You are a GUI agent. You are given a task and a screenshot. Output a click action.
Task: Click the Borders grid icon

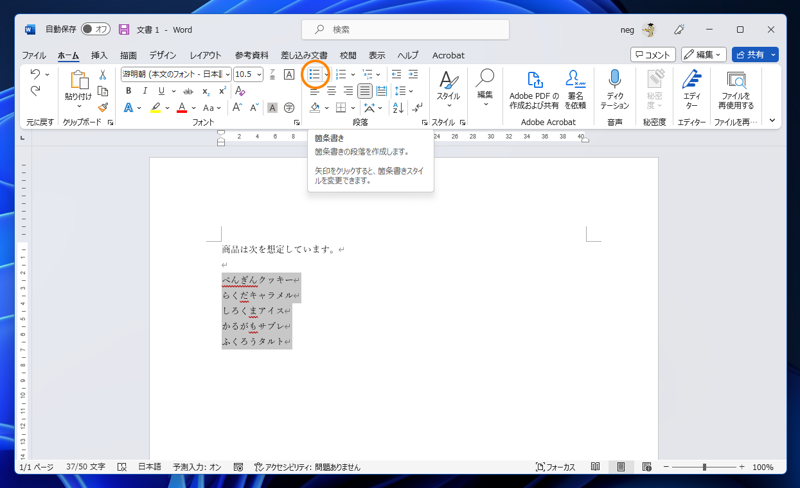[341, 108]
